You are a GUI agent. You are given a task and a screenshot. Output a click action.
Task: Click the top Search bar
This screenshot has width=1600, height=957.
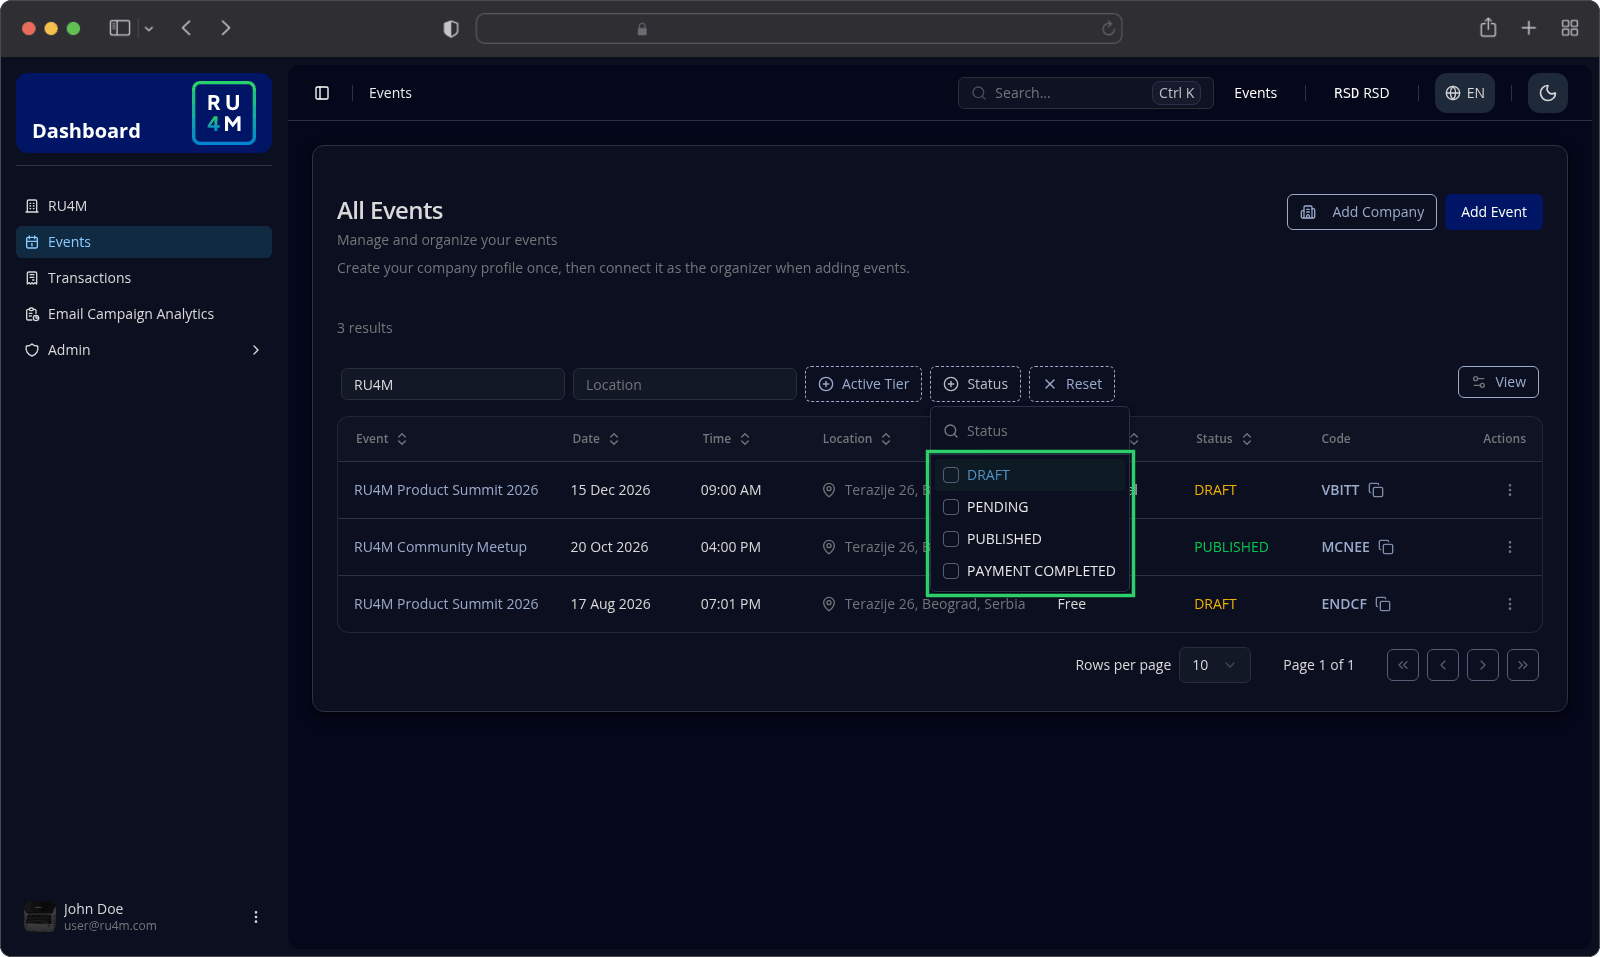click(x=1086, y=93)
